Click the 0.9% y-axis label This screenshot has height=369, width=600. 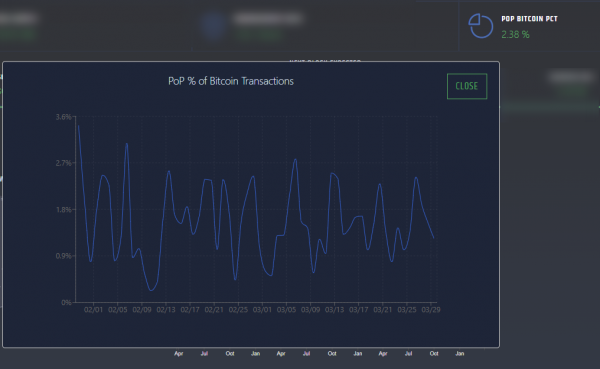coord(64,256)
